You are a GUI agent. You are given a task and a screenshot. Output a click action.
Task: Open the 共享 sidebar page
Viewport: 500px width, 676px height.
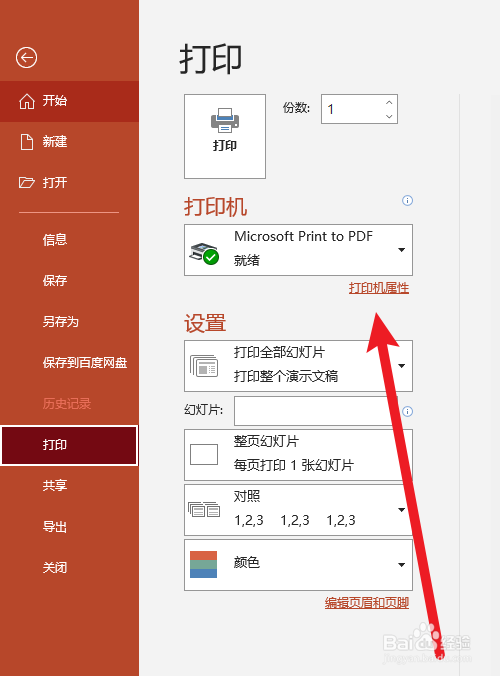pos(69,485)
